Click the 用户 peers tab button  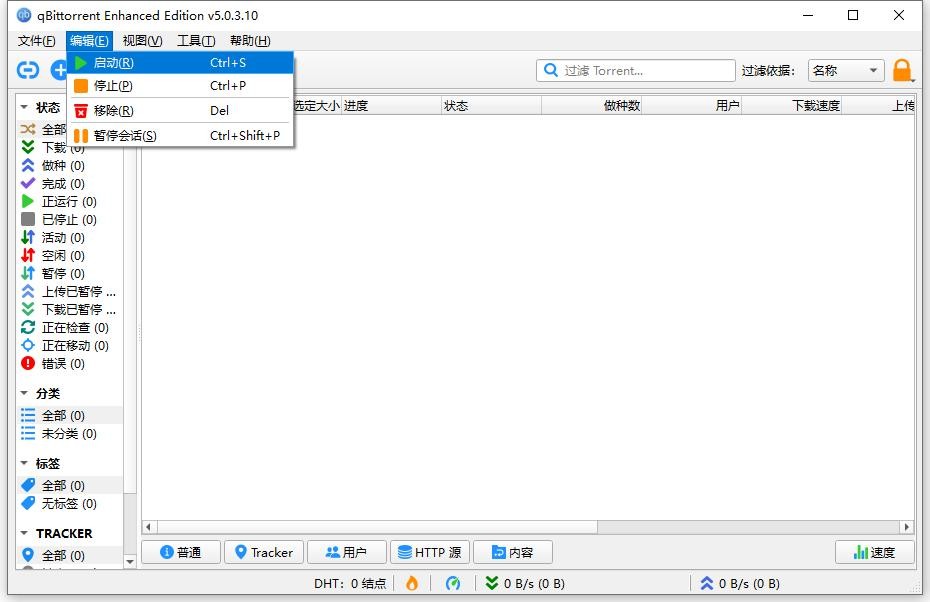(x=345, y=552)
